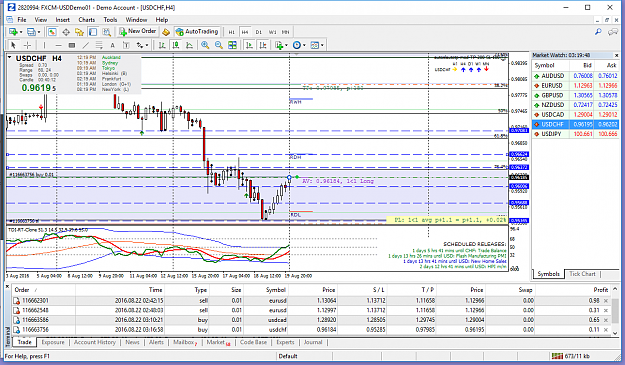Image resolution: width=625 pixels, height=365 pixels.
Task: Expand the indicators dropdown arrow
Action: point(286,45)
